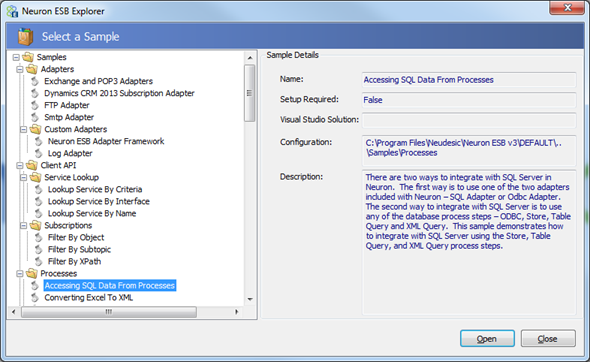This screenshot has height=362, width=590.
Task: Select the FTP Adapter sample
Action: point(67,105)
